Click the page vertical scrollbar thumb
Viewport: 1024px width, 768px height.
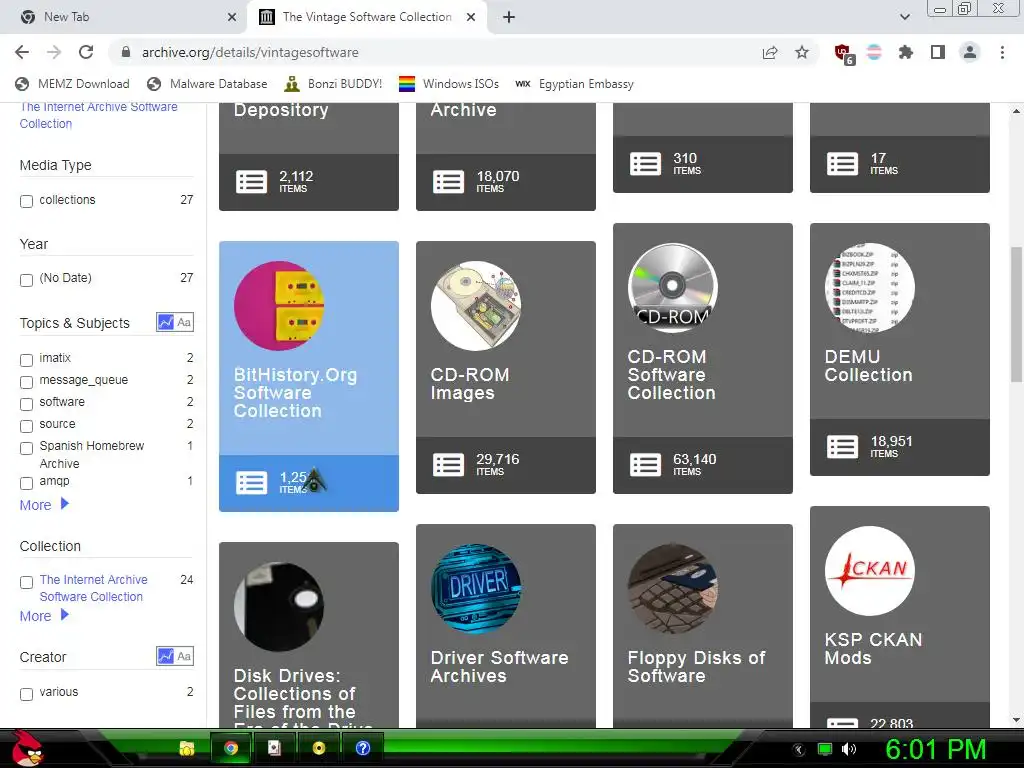[x=1016, y=314]
